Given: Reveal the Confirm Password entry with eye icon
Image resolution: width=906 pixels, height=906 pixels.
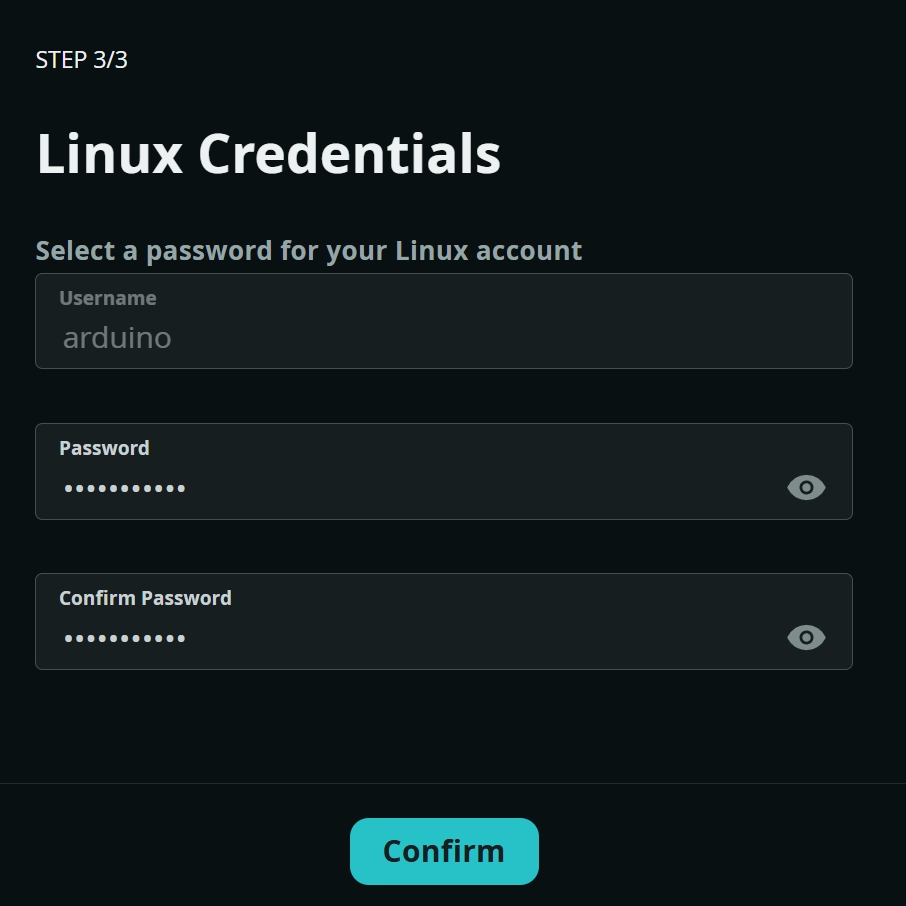Looking at the screenshot, I should (x=806, y=638).
